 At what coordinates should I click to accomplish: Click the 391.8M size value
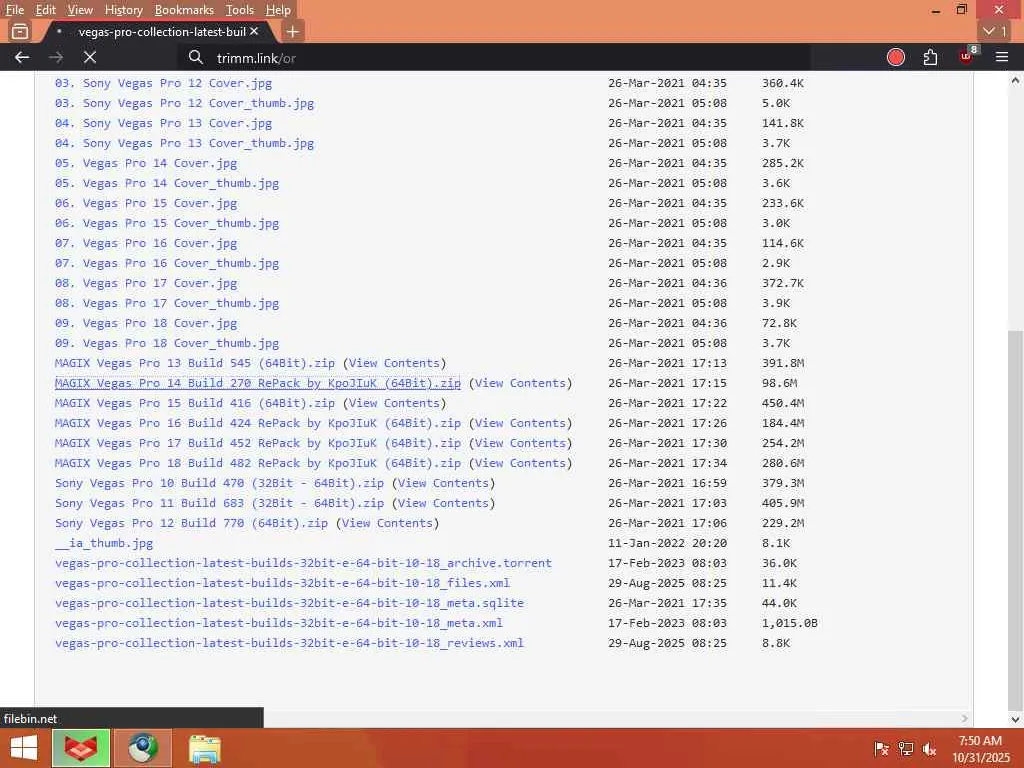click(783, 363)
